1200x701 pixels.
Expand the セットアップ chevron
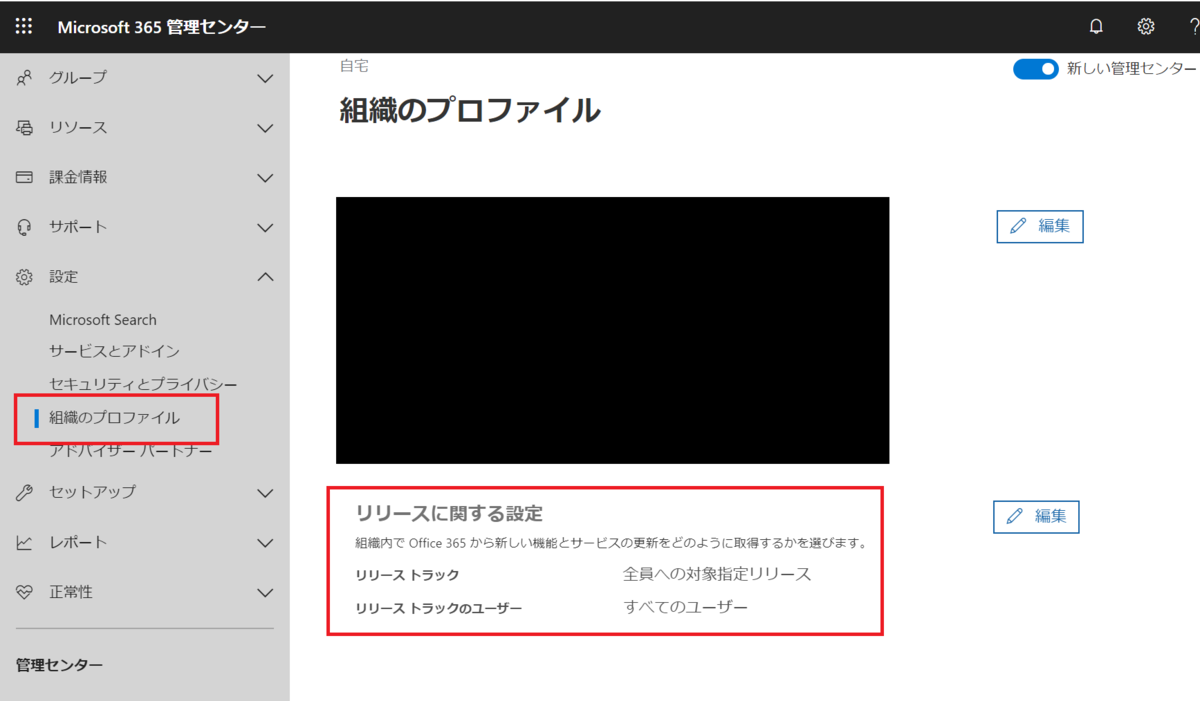click(265, 493)
